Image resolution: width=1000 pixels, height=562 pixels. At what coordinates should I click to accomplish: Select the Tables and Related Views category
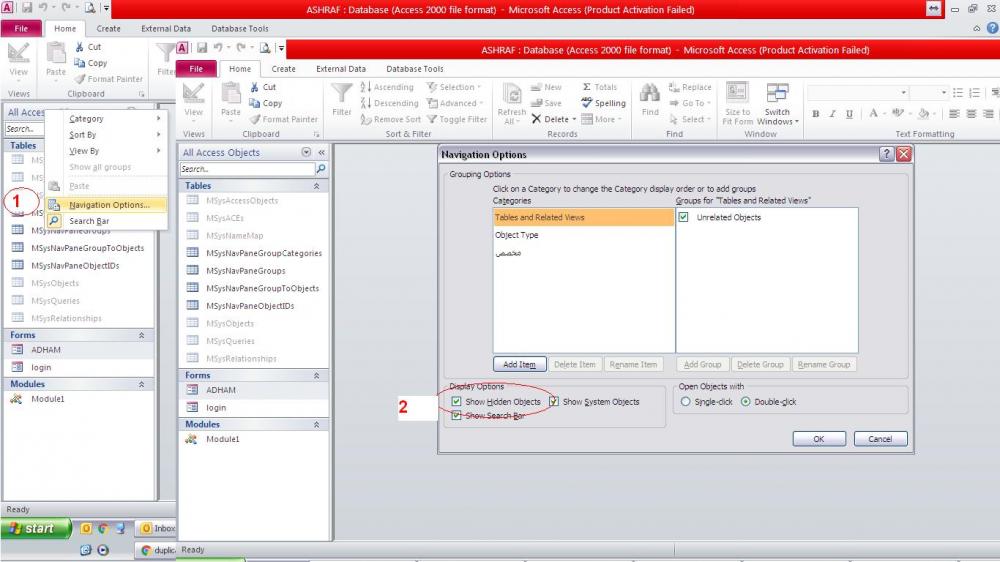583,217
